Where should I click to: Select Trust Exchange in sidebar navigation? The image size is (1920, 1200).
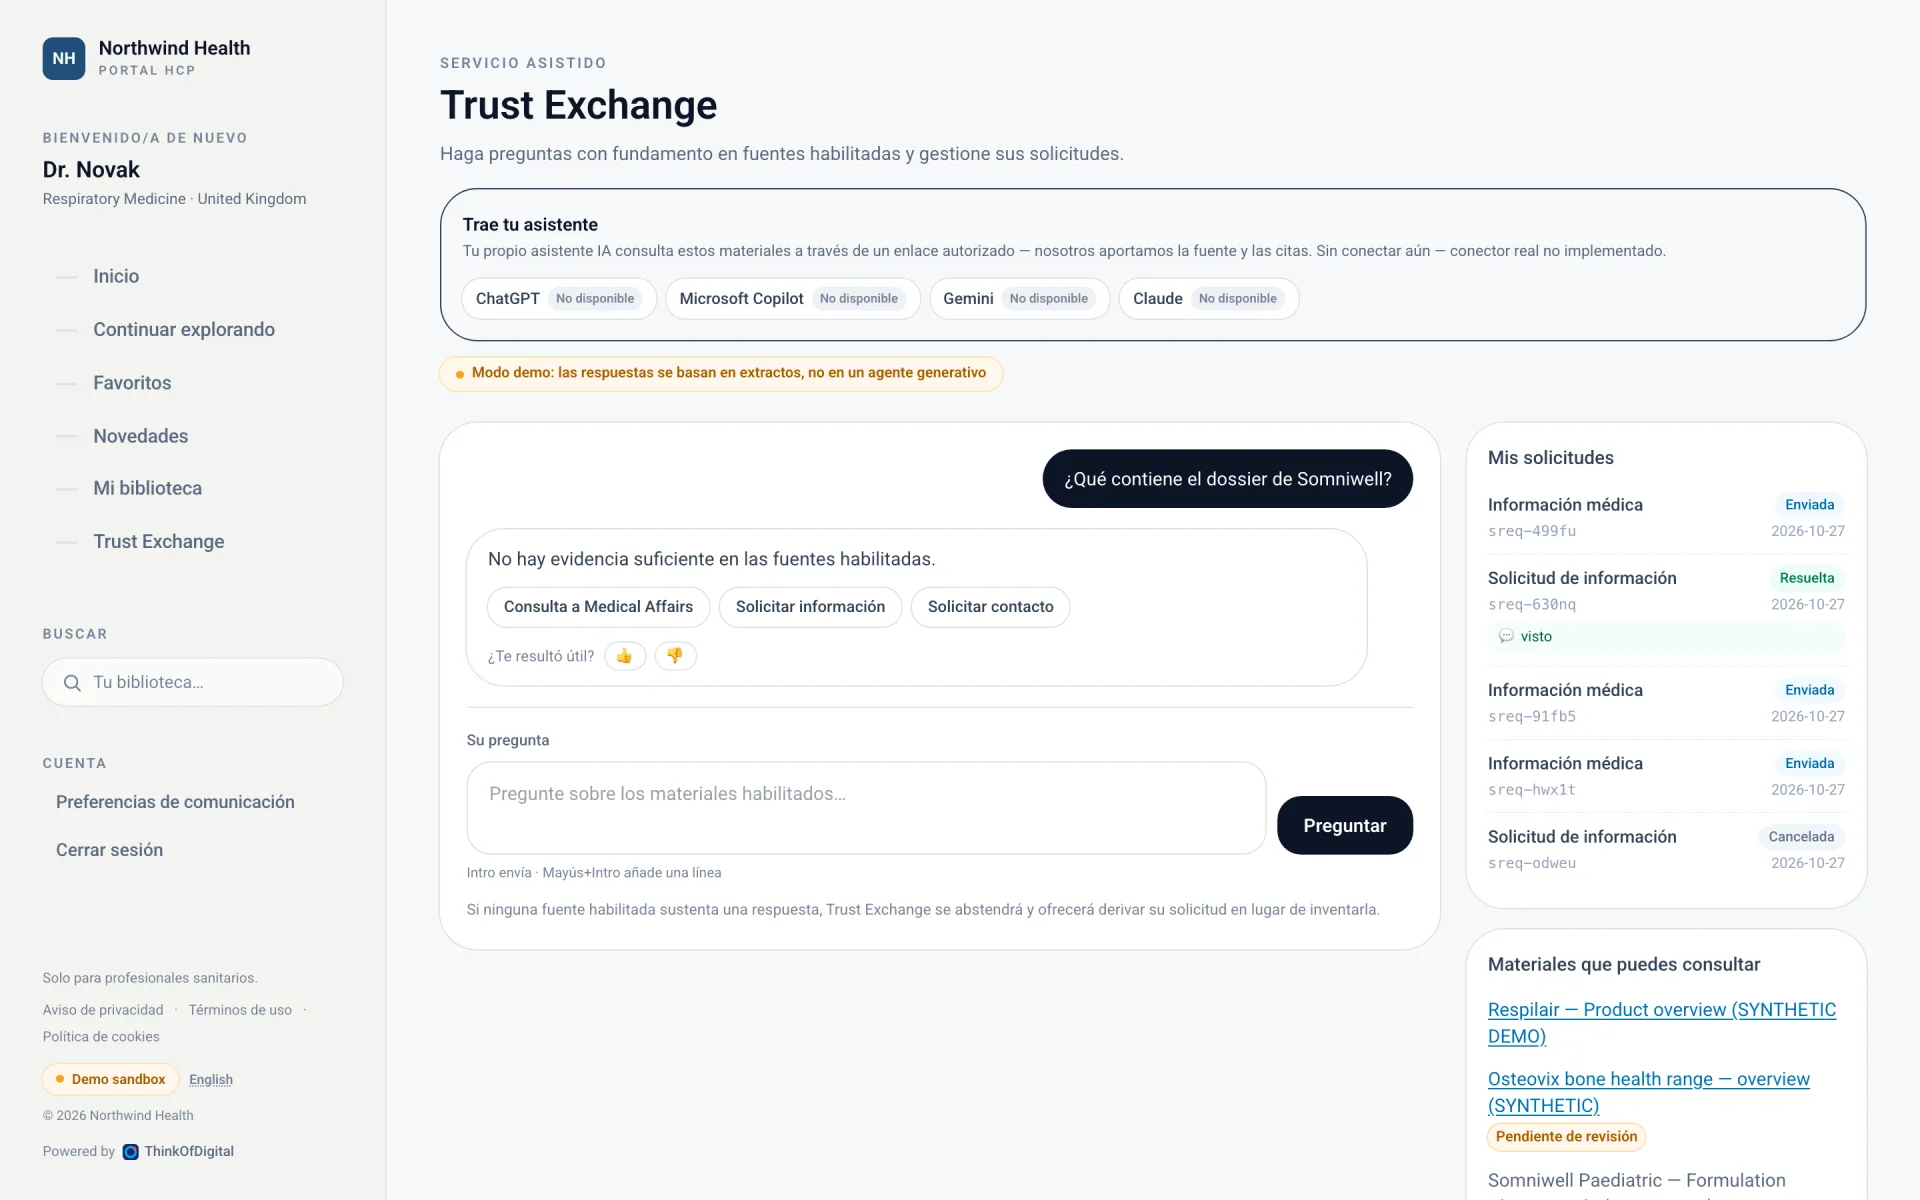159,541
